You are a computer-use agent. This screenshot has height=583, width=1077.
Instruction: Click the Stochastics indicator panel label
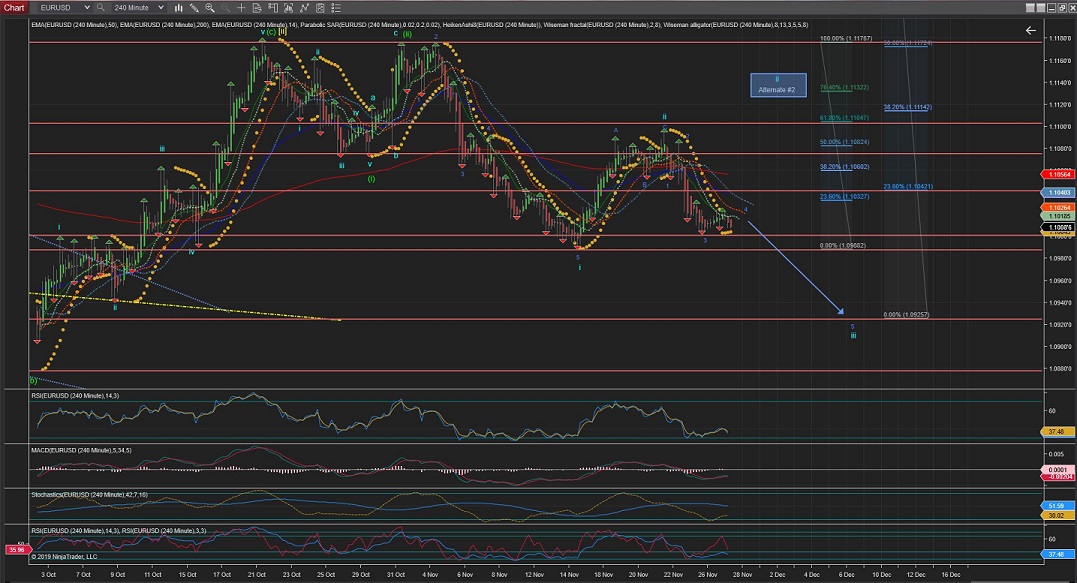coord(88,493)
